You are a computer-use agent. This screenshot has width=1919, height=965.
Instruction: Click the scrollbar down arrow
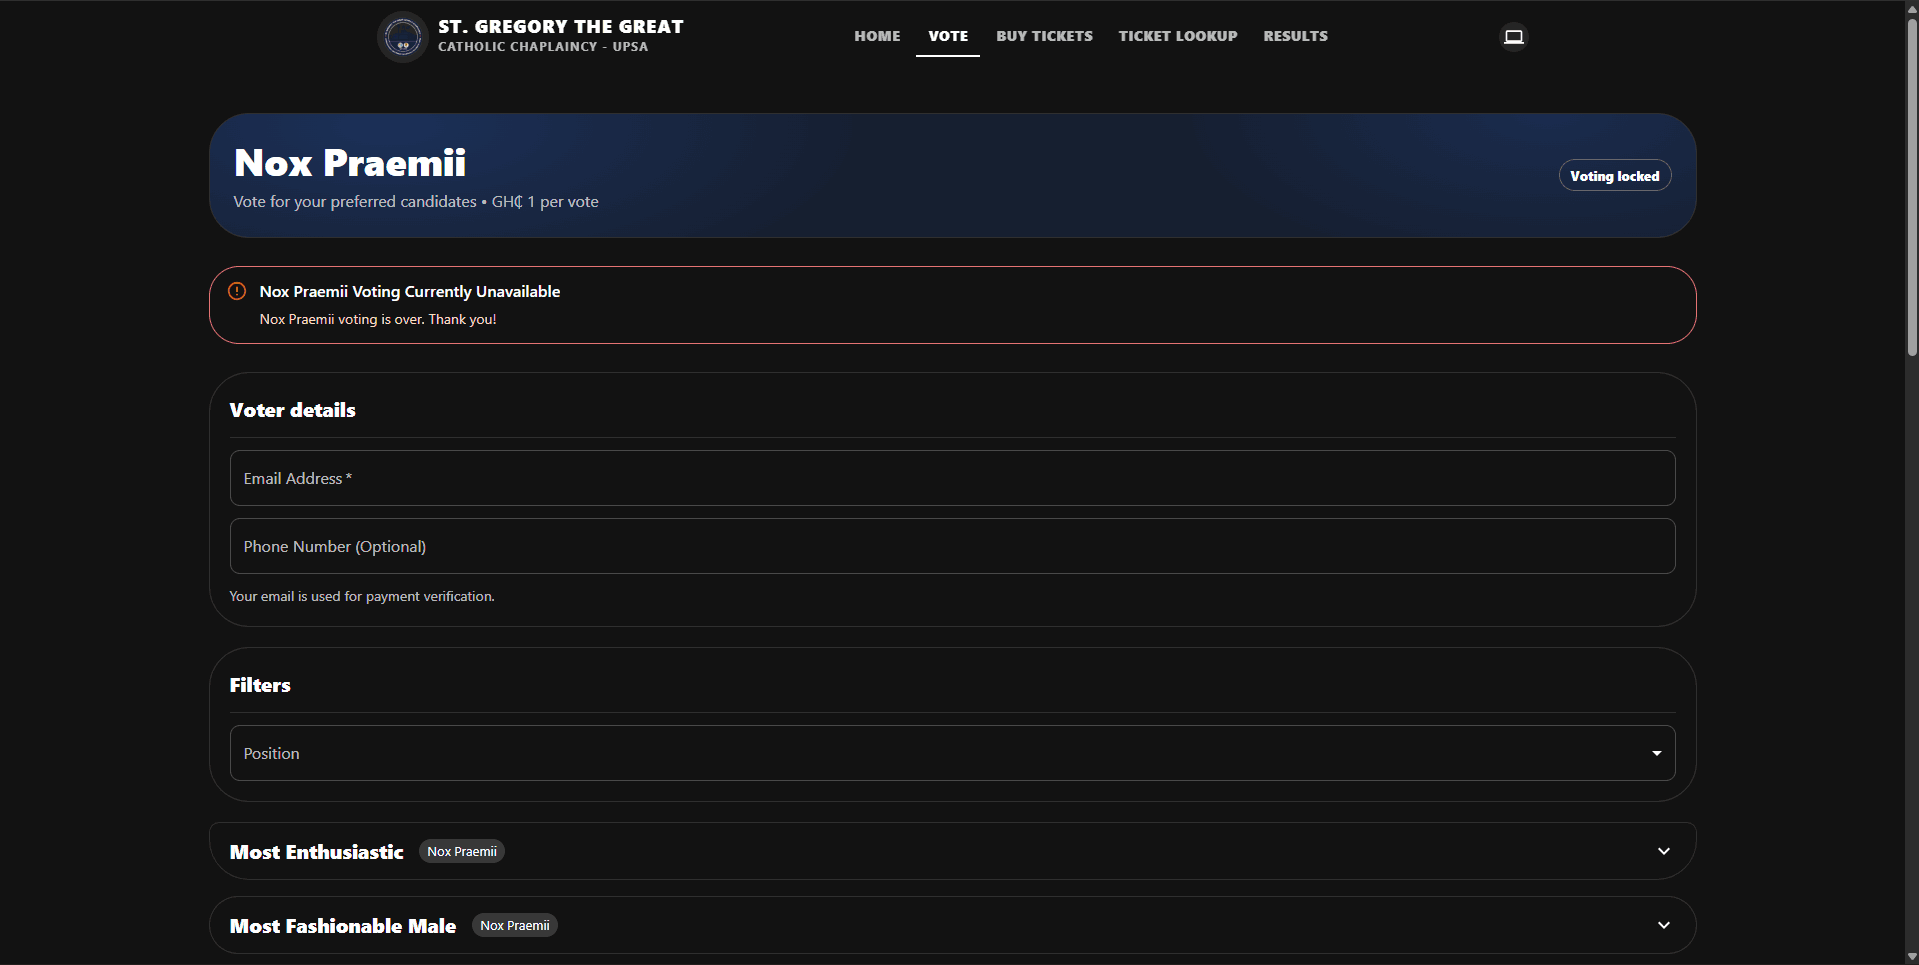pos(1911,957)
